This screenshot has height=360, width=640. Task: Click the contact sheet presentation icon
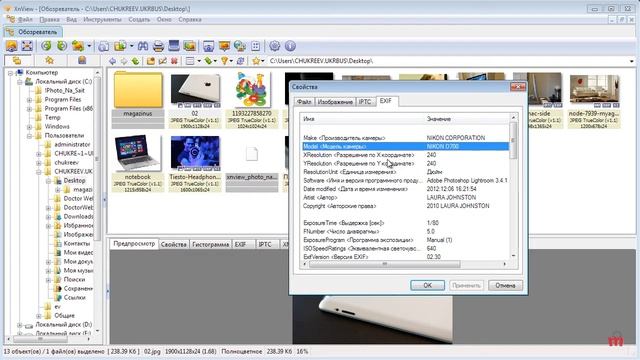(x=224, y=46)
